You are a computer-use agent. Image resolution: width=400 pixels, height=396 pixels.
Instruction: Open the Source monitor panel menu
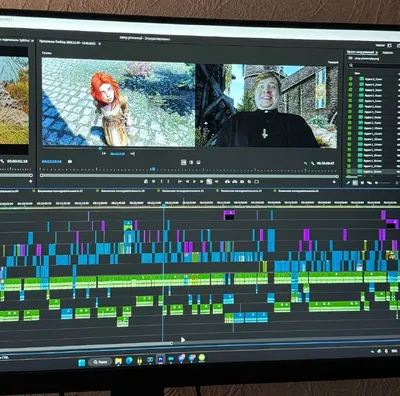(33, 41)
